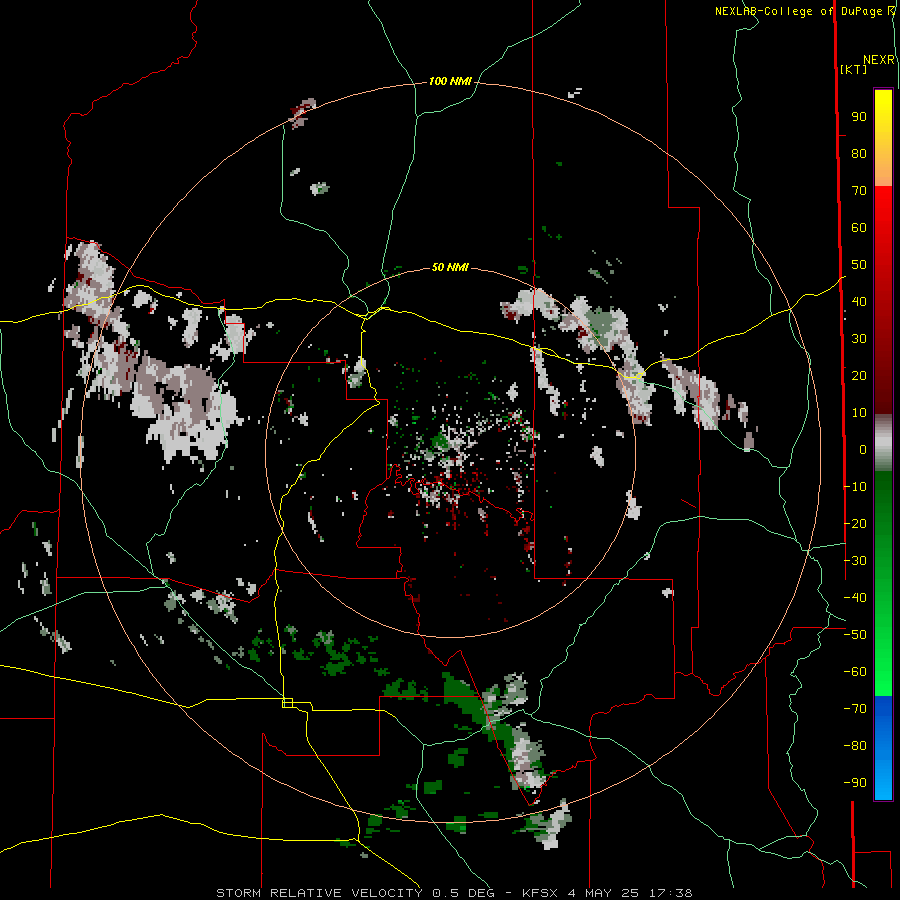Click the 70 value on velocity scale
This screenshot has width=900, height=900.
tap(859, 191)
